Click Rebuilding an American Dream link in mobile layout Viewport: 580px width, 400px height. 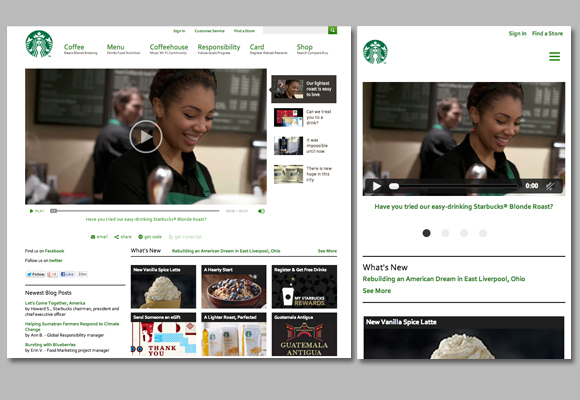444,279
